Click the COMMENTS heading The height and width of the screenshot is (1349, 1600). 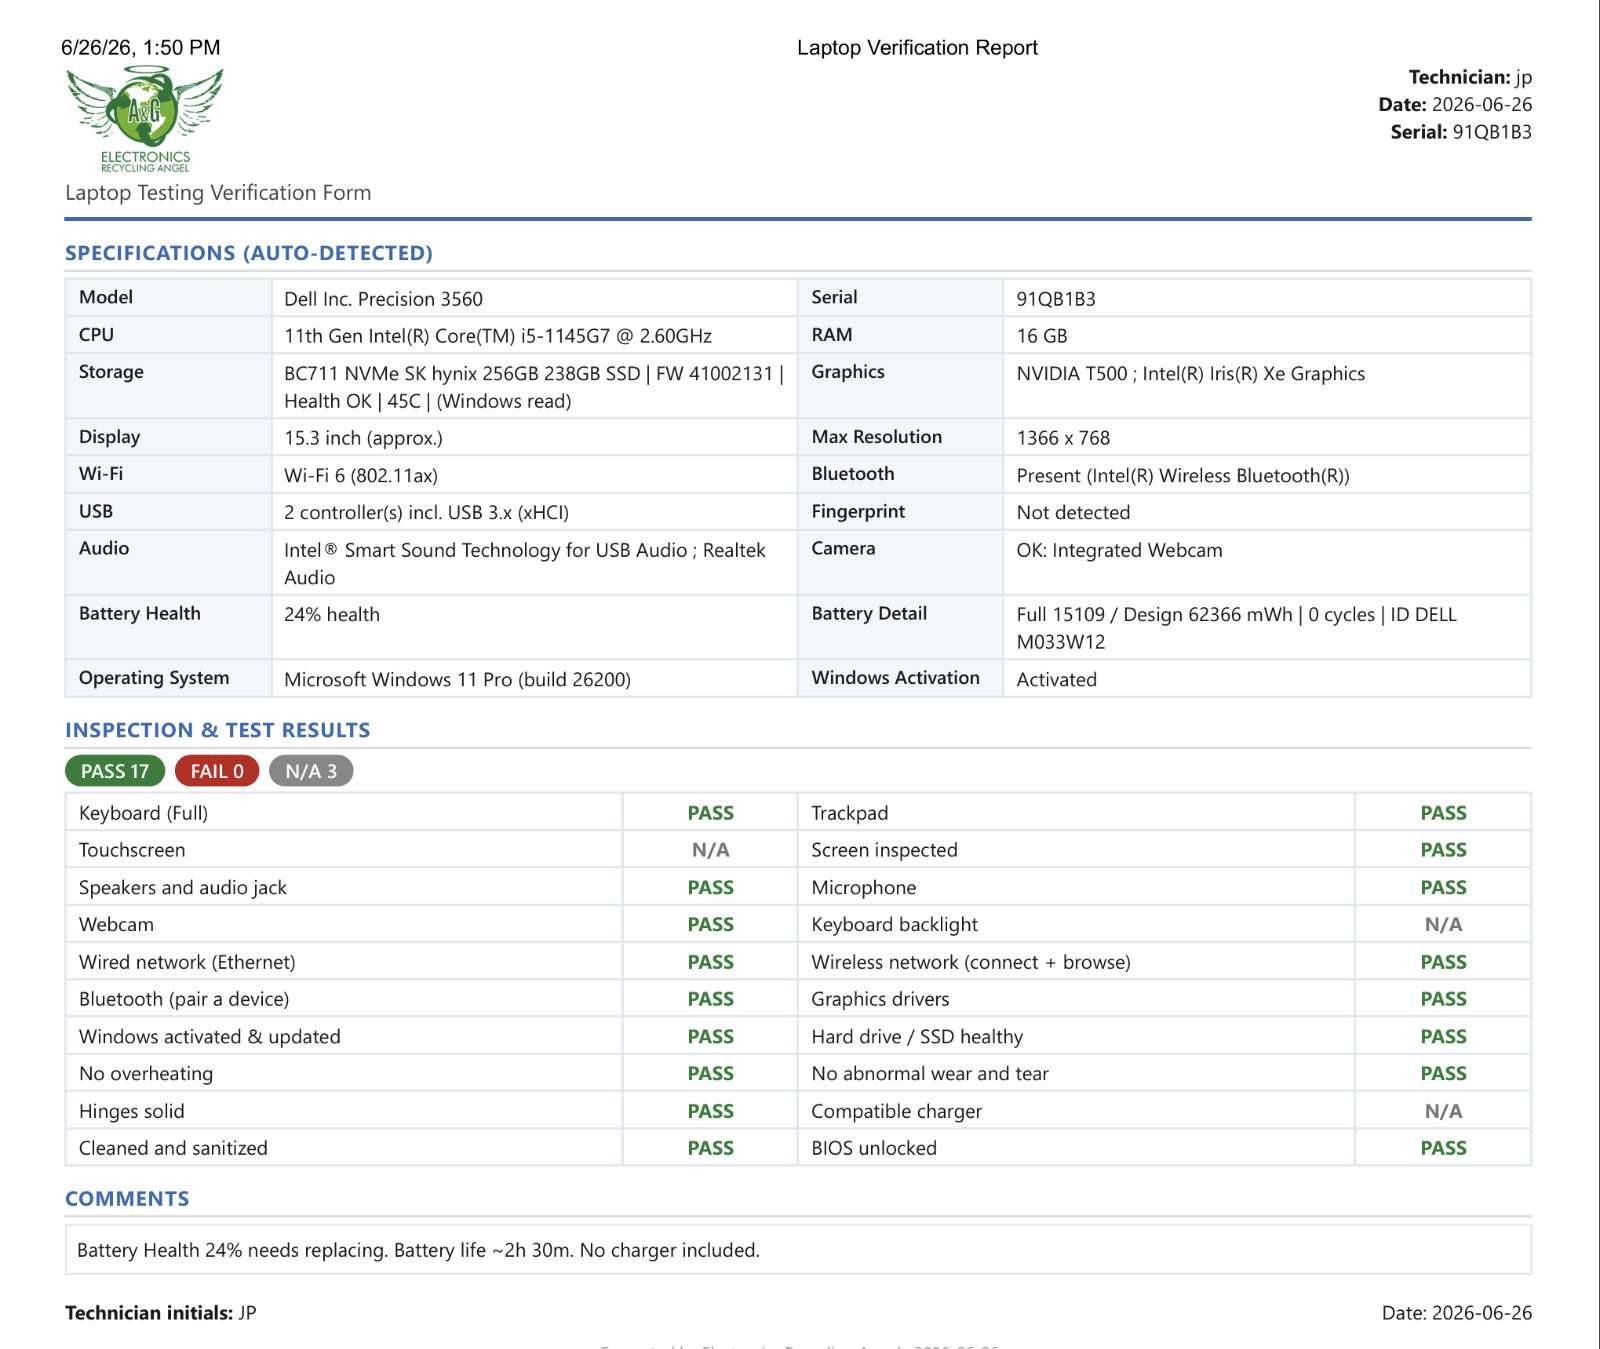click(127, 1198)
